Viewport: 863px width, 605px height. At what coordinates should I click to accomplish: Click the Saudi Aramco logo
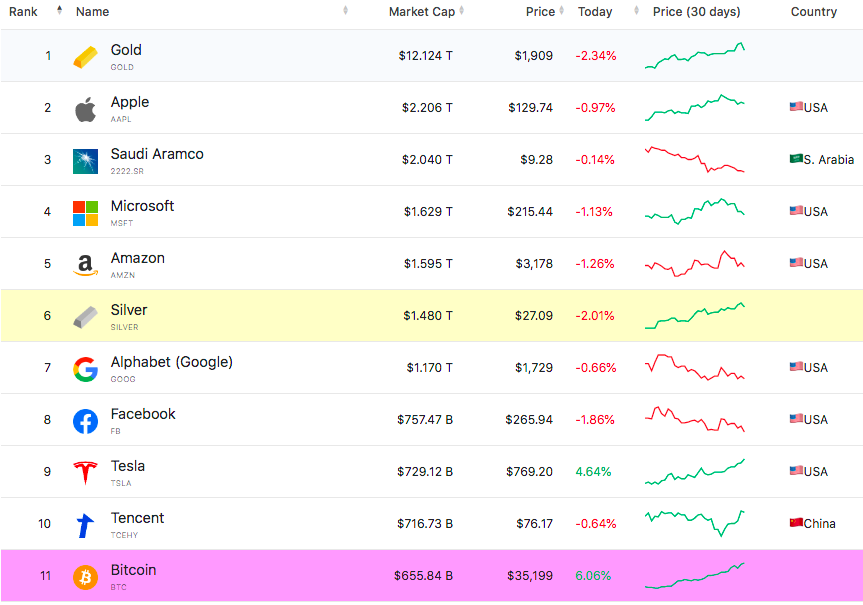[85, 161]
